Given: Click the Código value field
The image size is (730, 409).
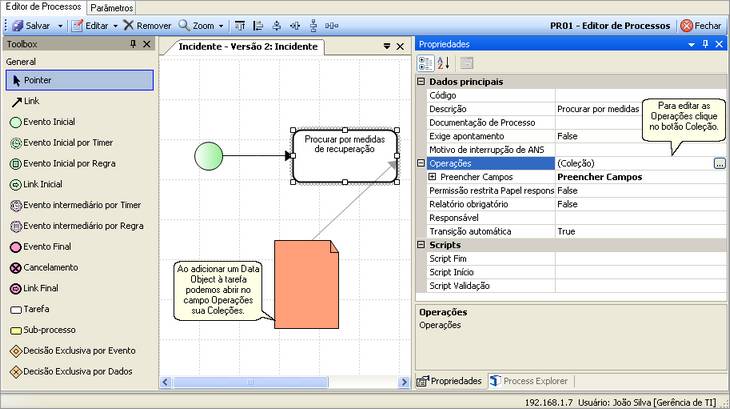Looking at the screenshot, I should [641, 95].
